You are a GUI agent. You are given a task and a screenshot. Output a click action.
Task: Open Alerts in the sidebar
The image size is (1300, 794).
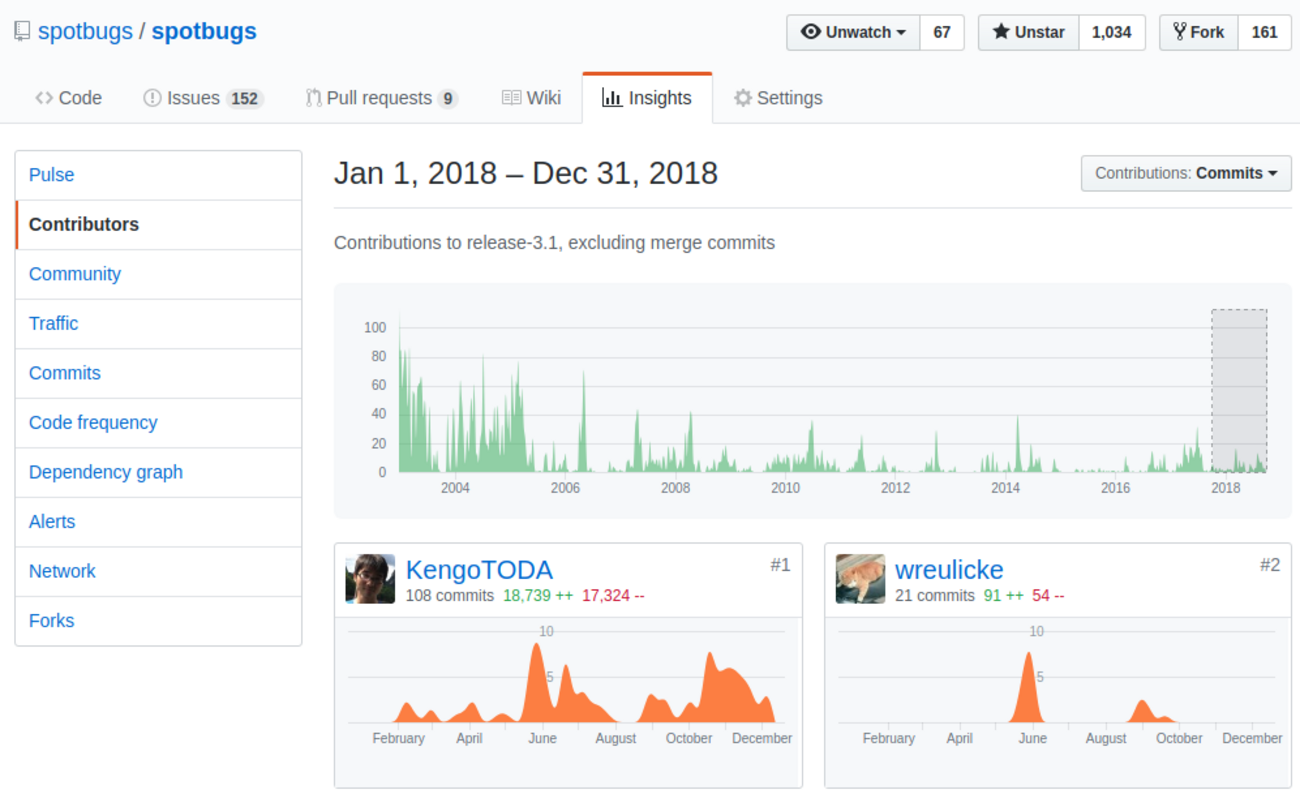coord(158,522)
